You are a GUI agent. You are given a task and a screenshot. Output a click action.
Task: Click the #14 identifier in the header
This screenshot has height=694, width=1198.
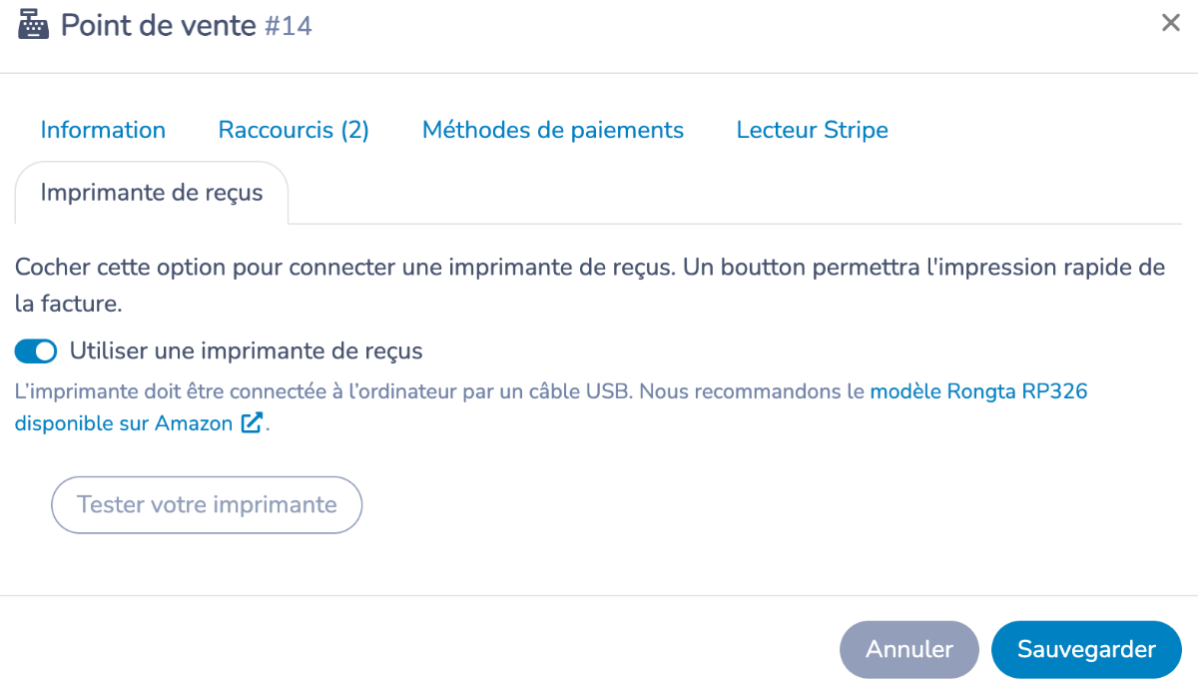tap(288, 26)
